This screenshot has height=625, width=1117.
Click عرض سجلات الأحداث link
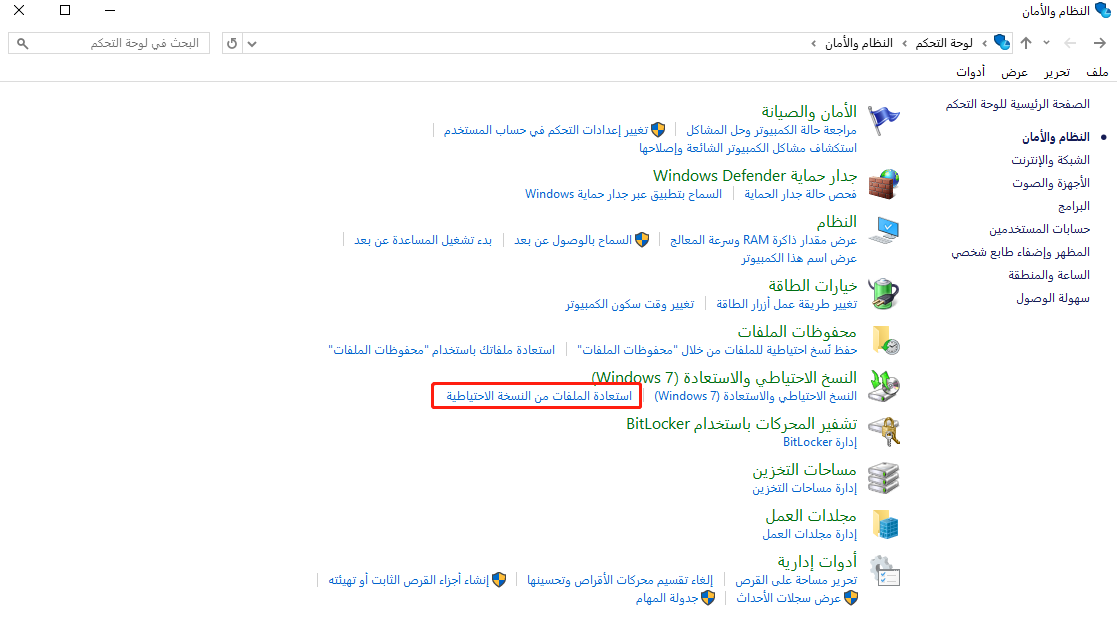[789, 598]
